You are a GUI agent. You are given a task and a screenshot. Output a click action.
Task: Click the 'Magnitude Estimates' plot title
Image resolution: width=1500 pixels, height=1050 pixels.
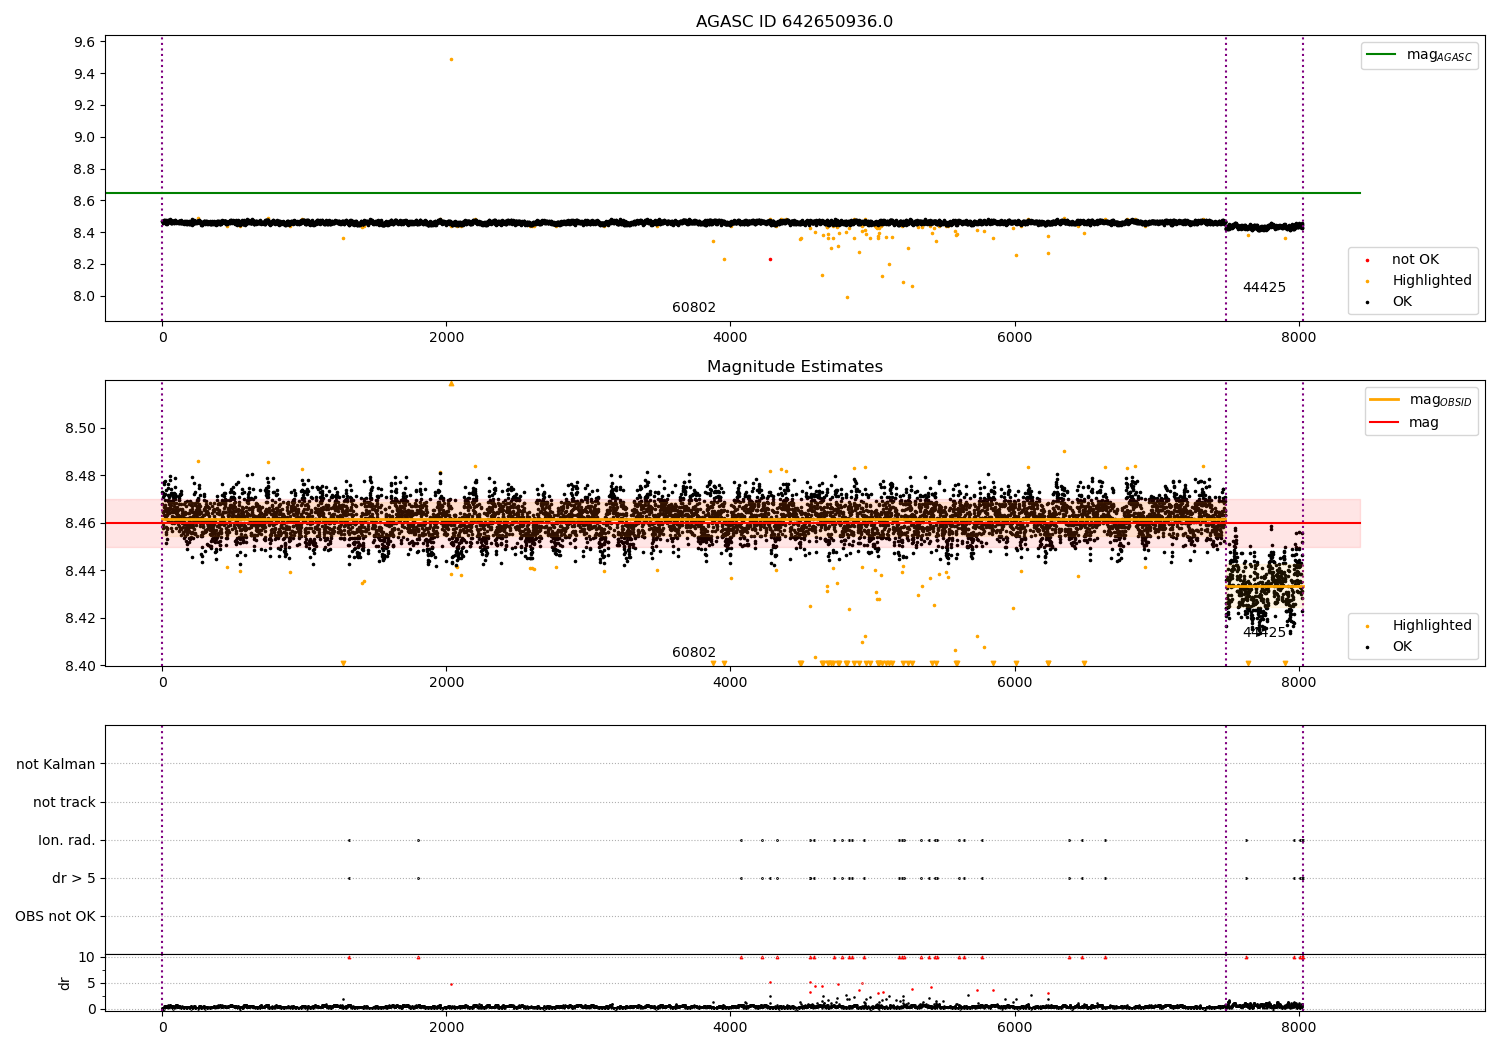pos(794,367)
